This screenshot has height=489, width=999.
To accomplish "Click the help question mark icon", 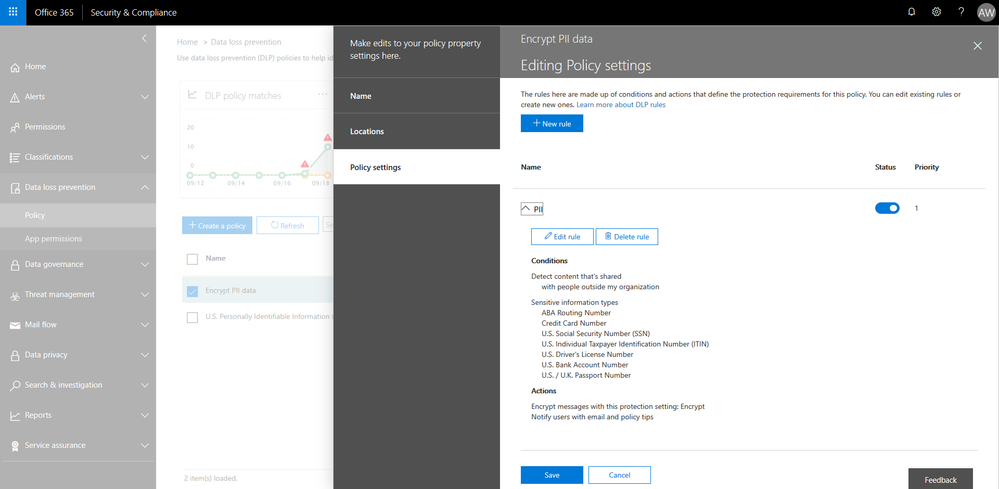I will point(961,12).
